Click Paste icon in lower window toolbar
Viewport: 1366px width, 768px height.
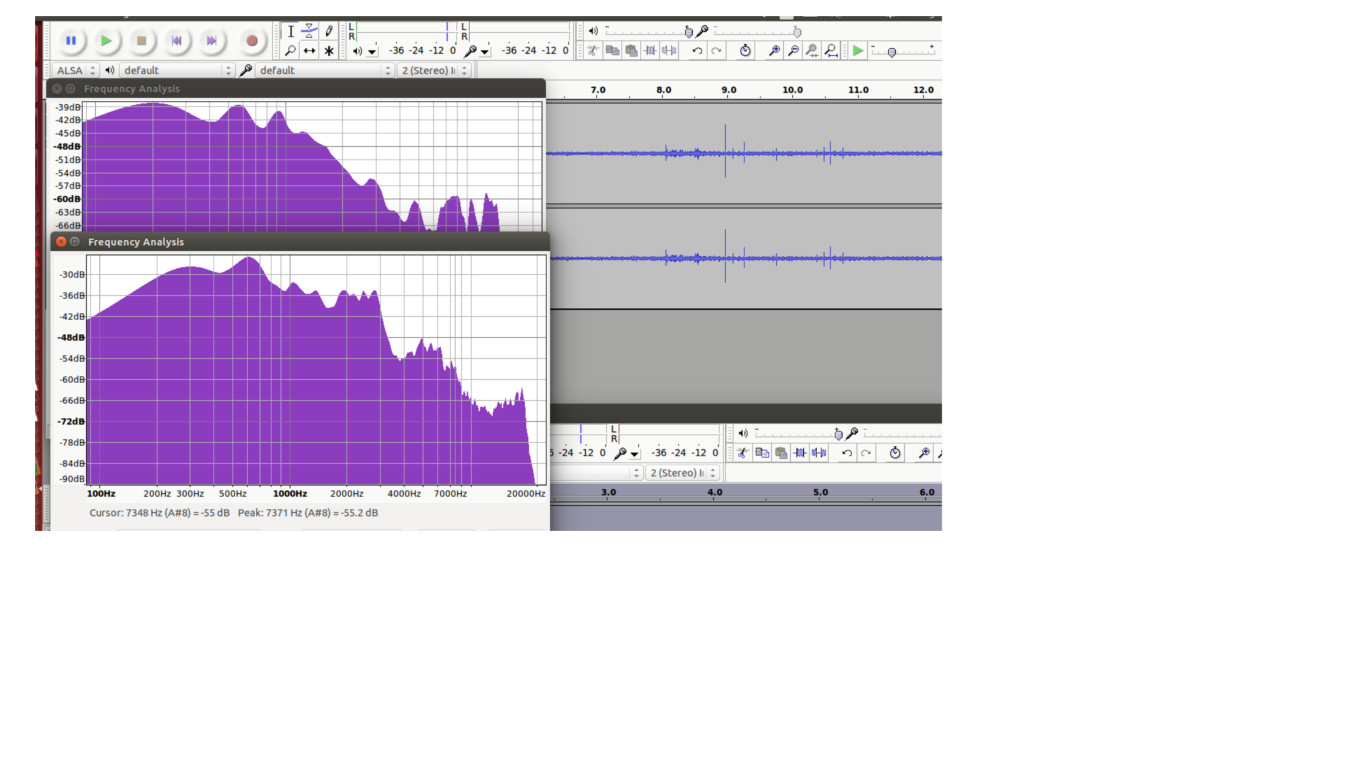coord(781,453)
